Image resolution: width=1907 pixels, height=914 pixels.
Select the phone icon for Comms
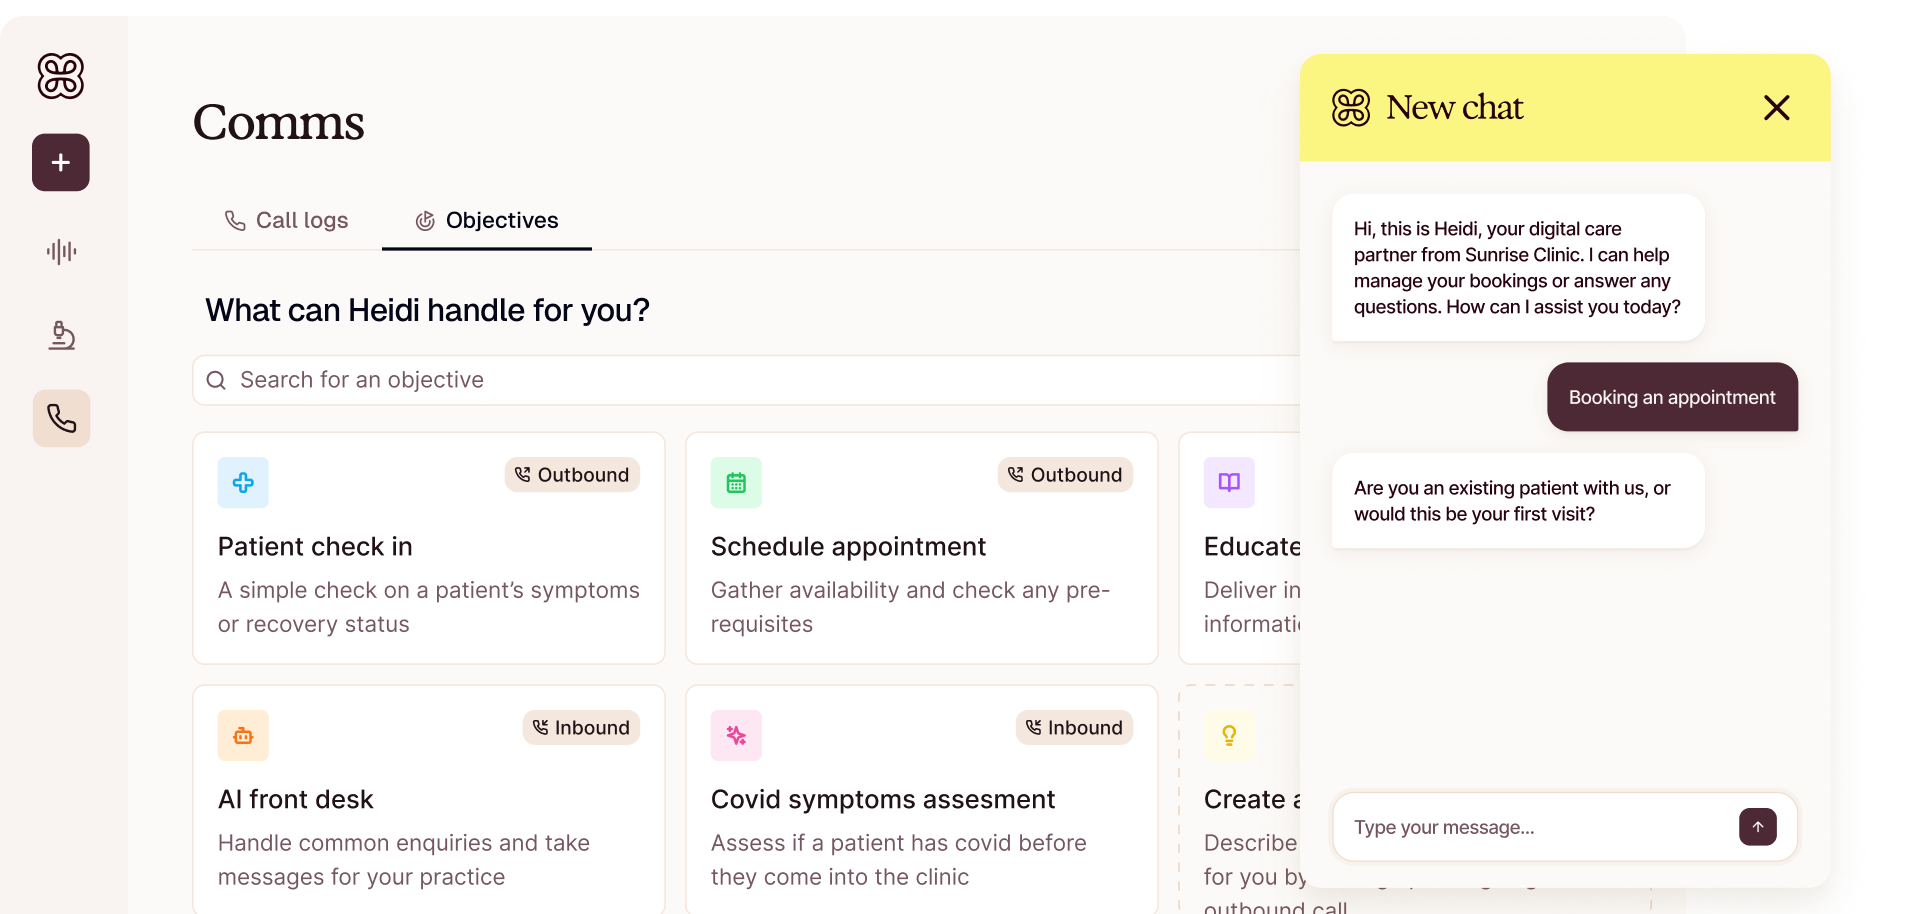point(61,418)
